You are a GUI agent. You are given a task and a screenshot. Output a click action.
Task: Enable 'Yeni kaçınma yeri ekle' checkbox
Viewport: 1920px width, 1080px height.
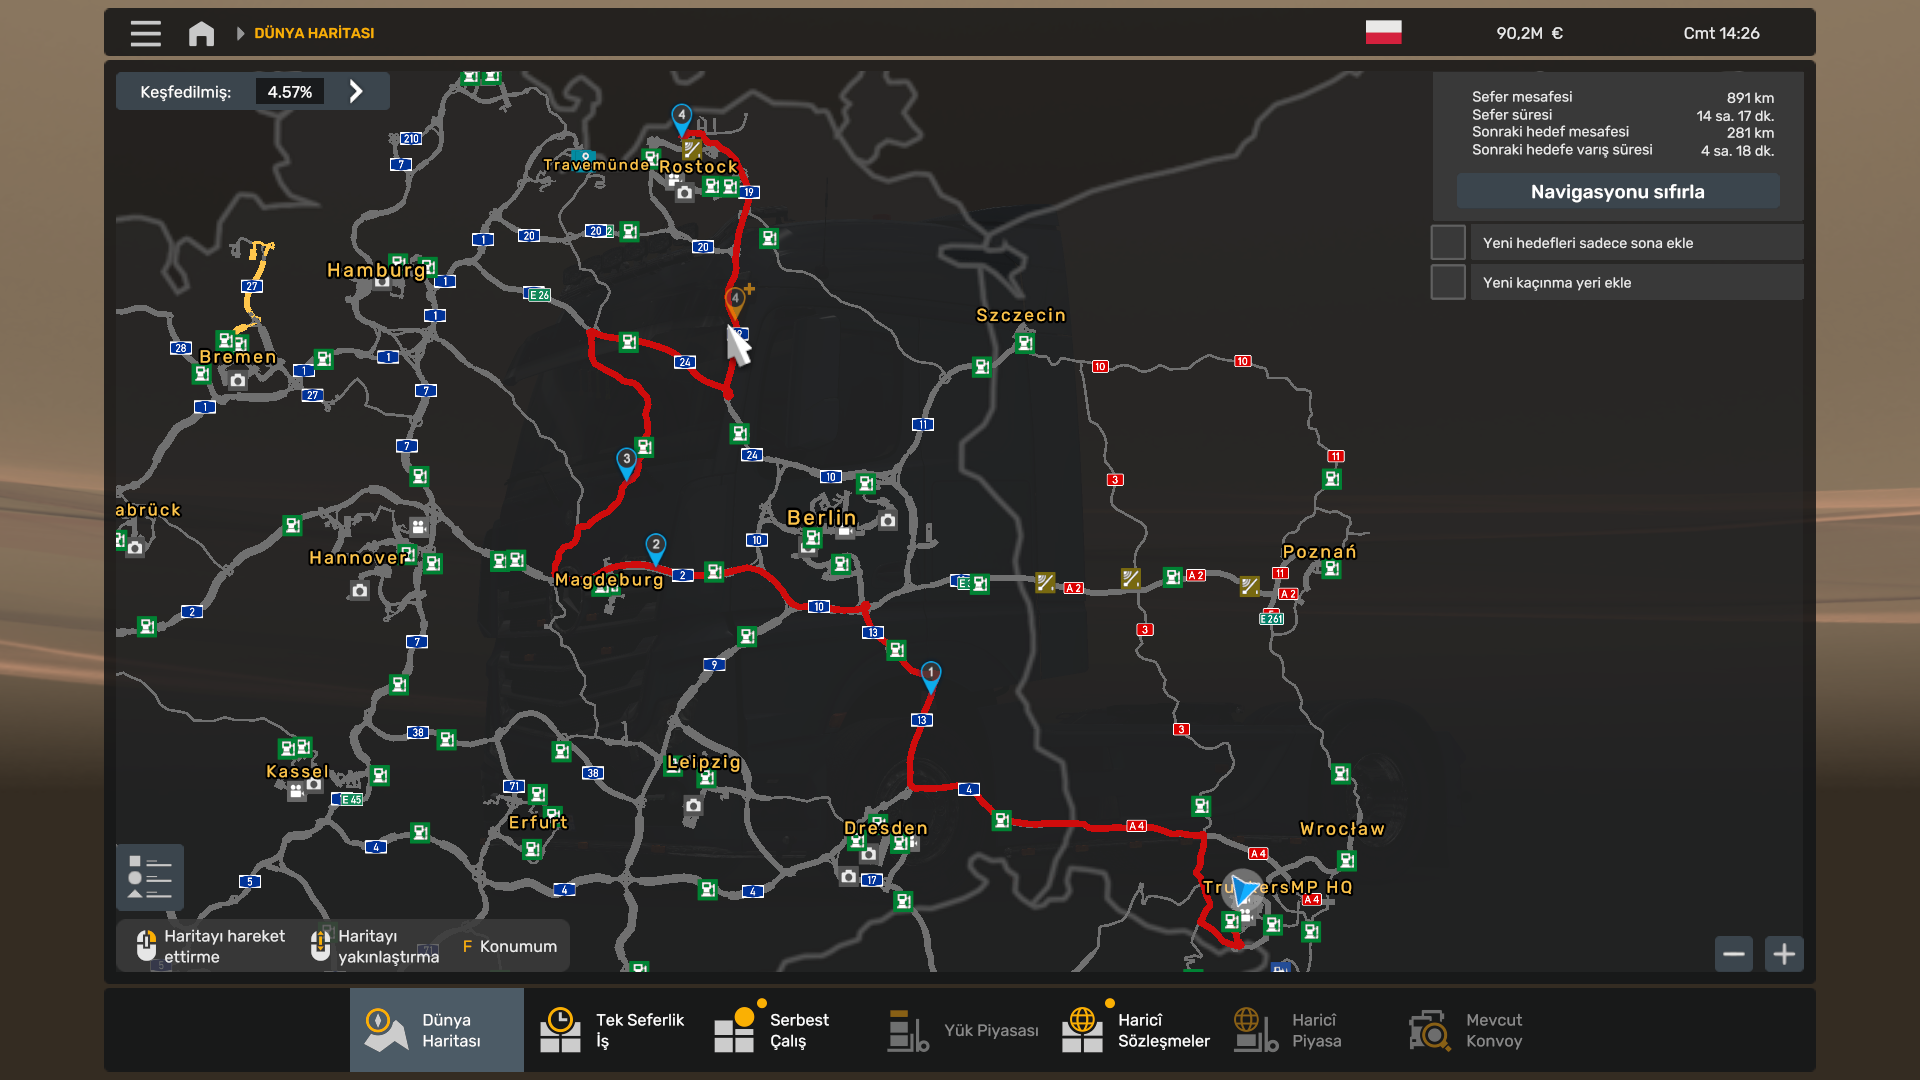pyautogui.click(x=1448, y=283)
